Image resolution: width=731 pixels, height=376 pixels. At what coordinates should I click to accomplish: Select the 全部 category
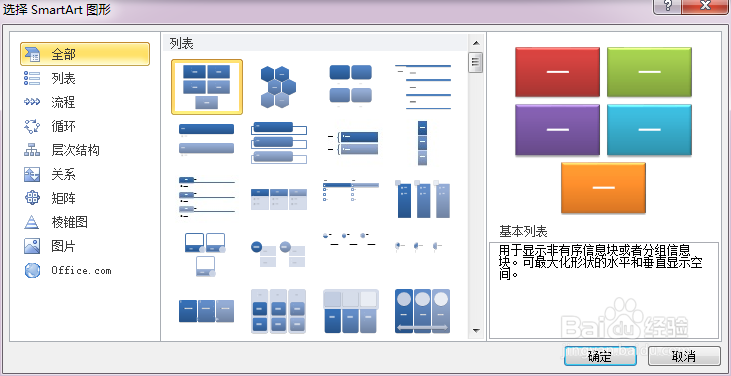coord(85,54)
